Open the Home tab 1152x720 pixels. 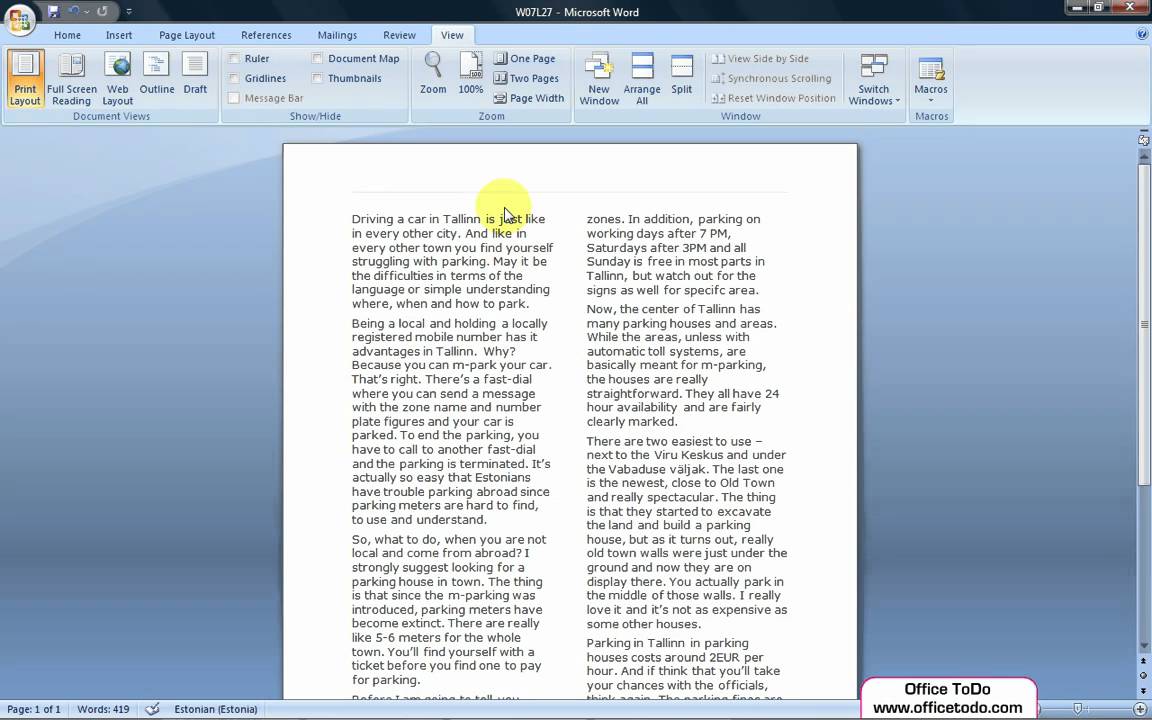[x=67, y=35]
